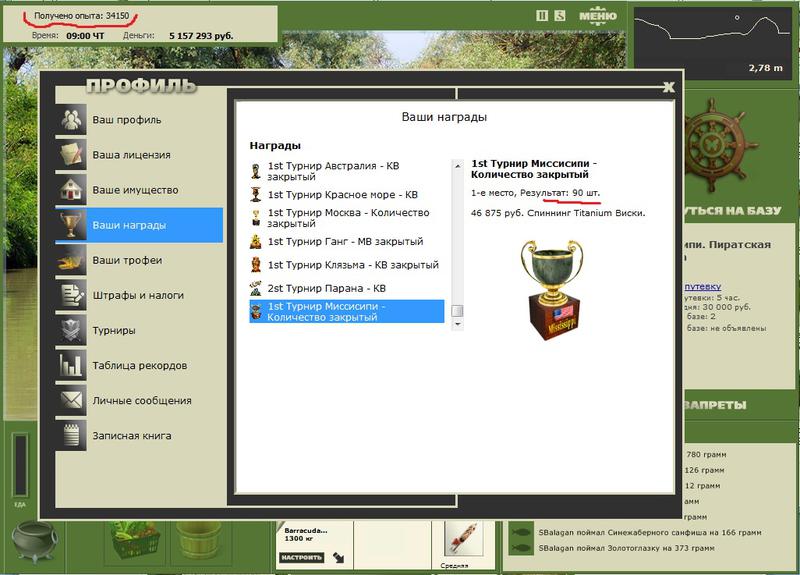Click the Barracuda 1300 кг tackle slot

coord(315,546)
